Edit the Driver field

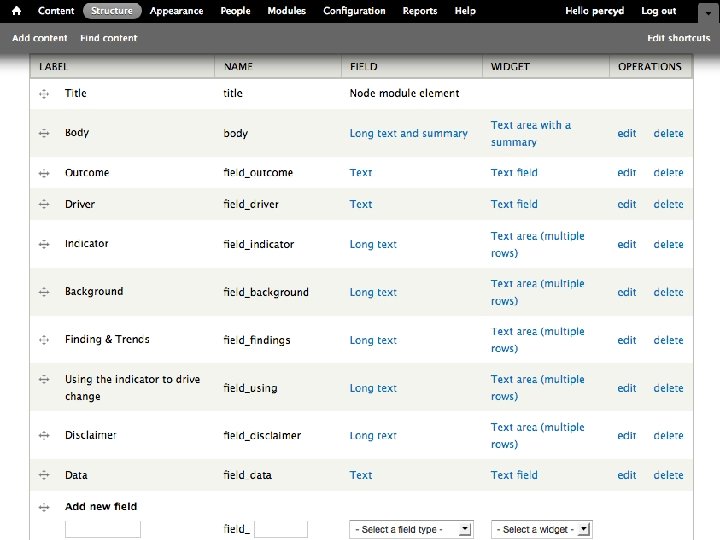pyautogui.click(x=627, y=204)
